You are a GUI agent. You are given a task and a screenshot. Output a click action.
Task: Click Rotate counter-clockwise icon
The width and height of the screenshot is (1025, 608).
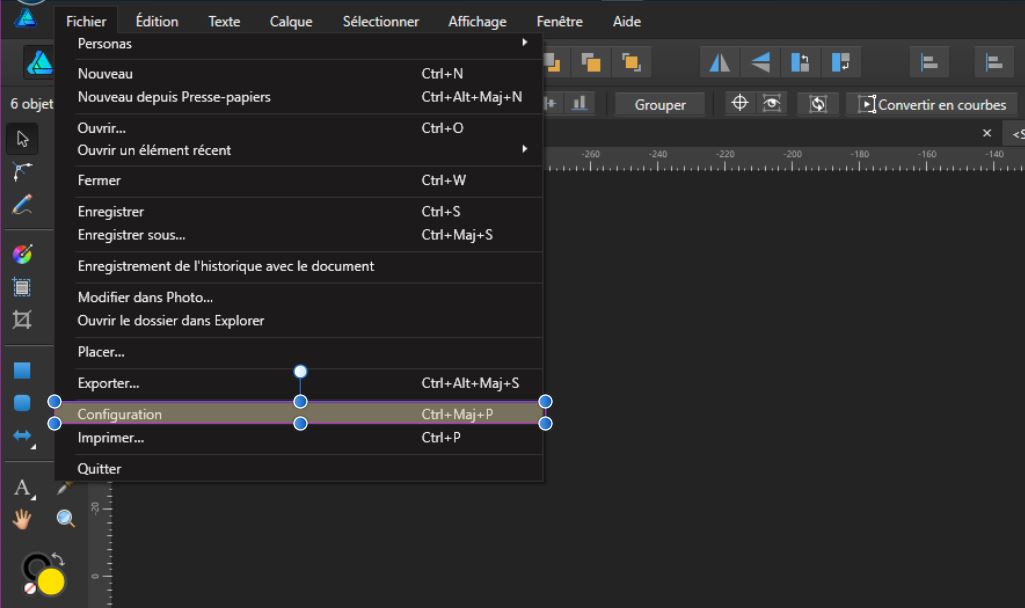[x=800, y=63]
